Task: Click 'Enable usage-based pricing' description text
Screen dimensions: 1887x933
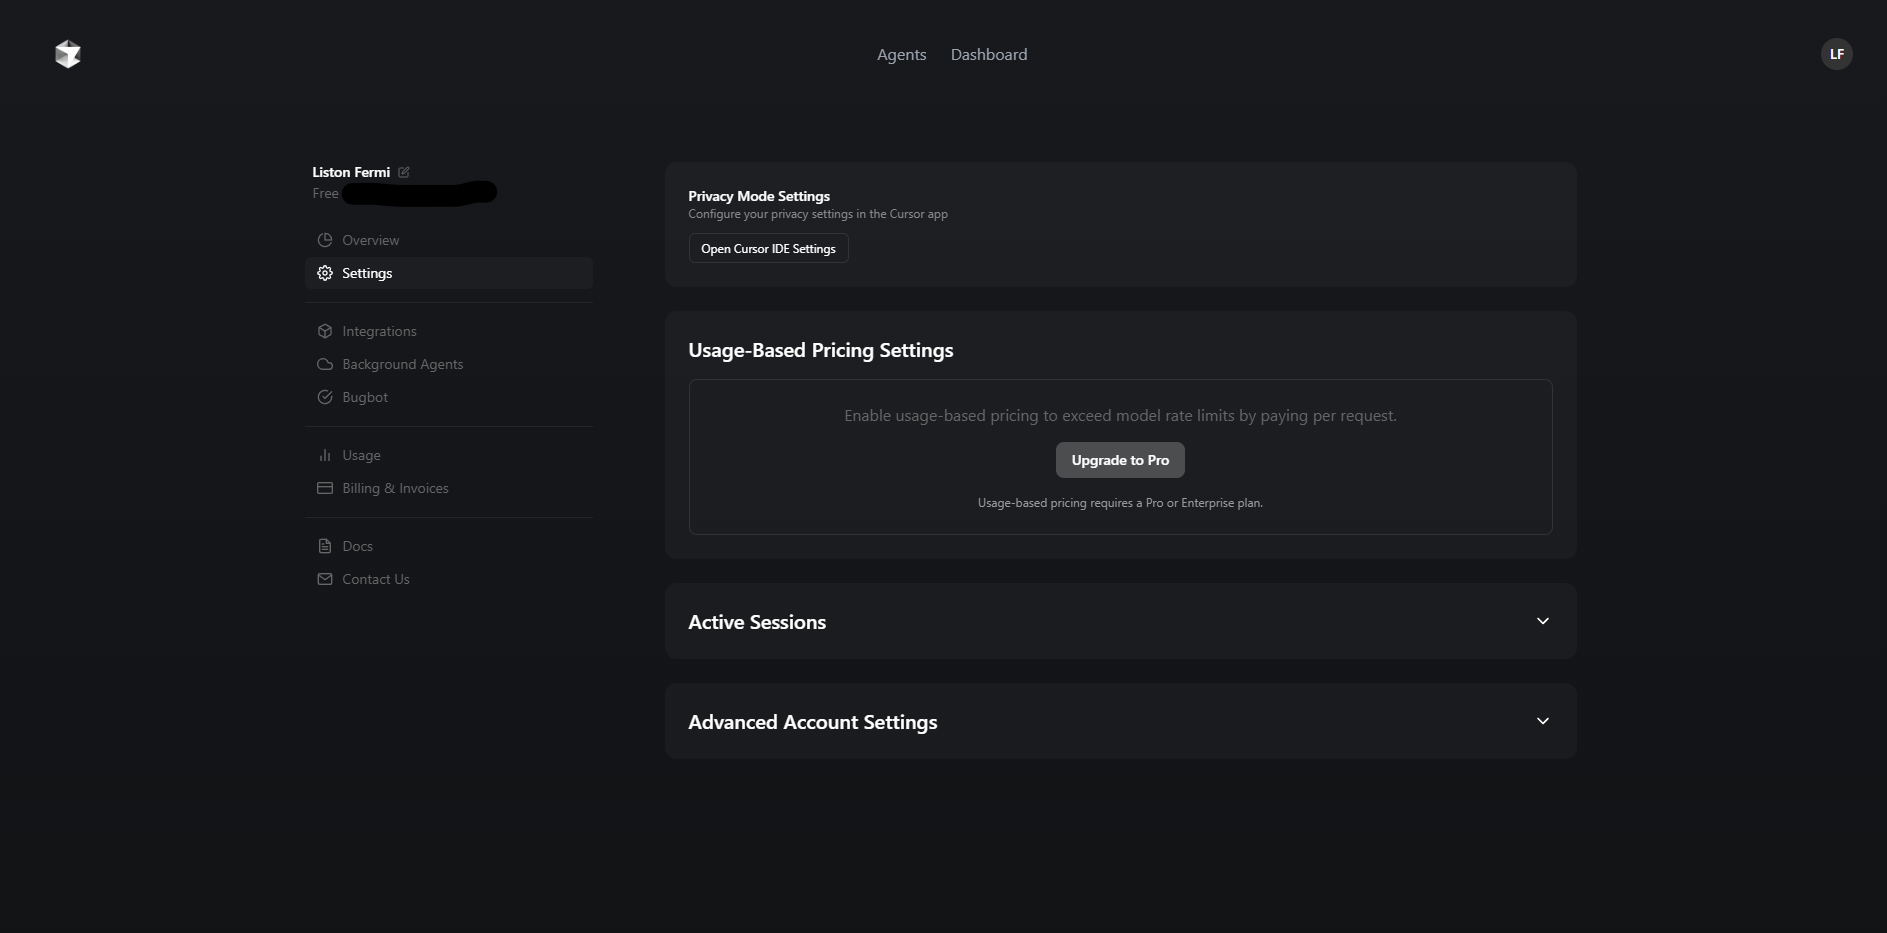Action: click(1120, 415)
